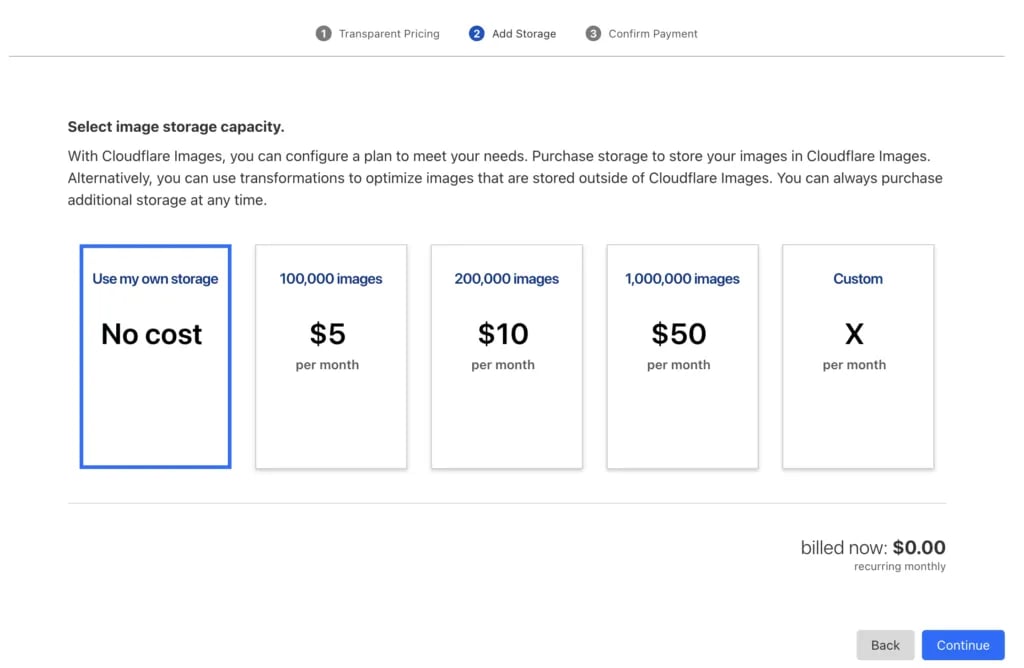Image resolution: width=1024 pixels, height=668 pixels.
Task: Choose the 200,000 images $10 plan
Action: 507,357
